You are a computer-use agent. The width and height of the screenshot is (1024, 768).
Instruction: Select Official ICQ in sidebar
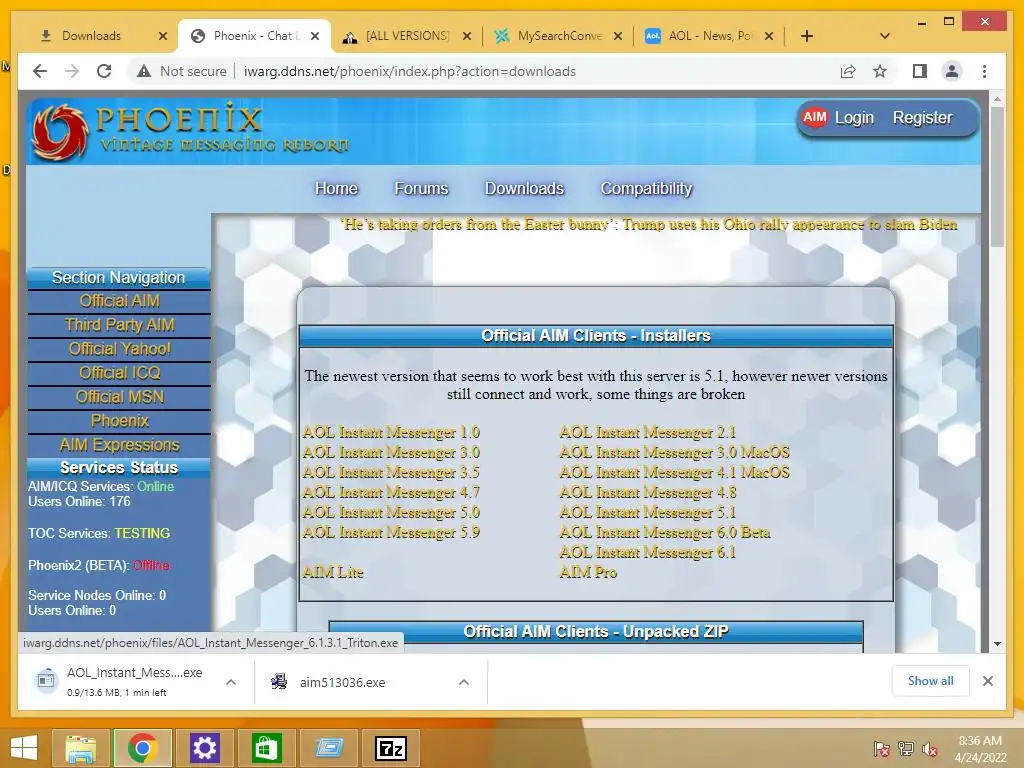pos(120,373)
